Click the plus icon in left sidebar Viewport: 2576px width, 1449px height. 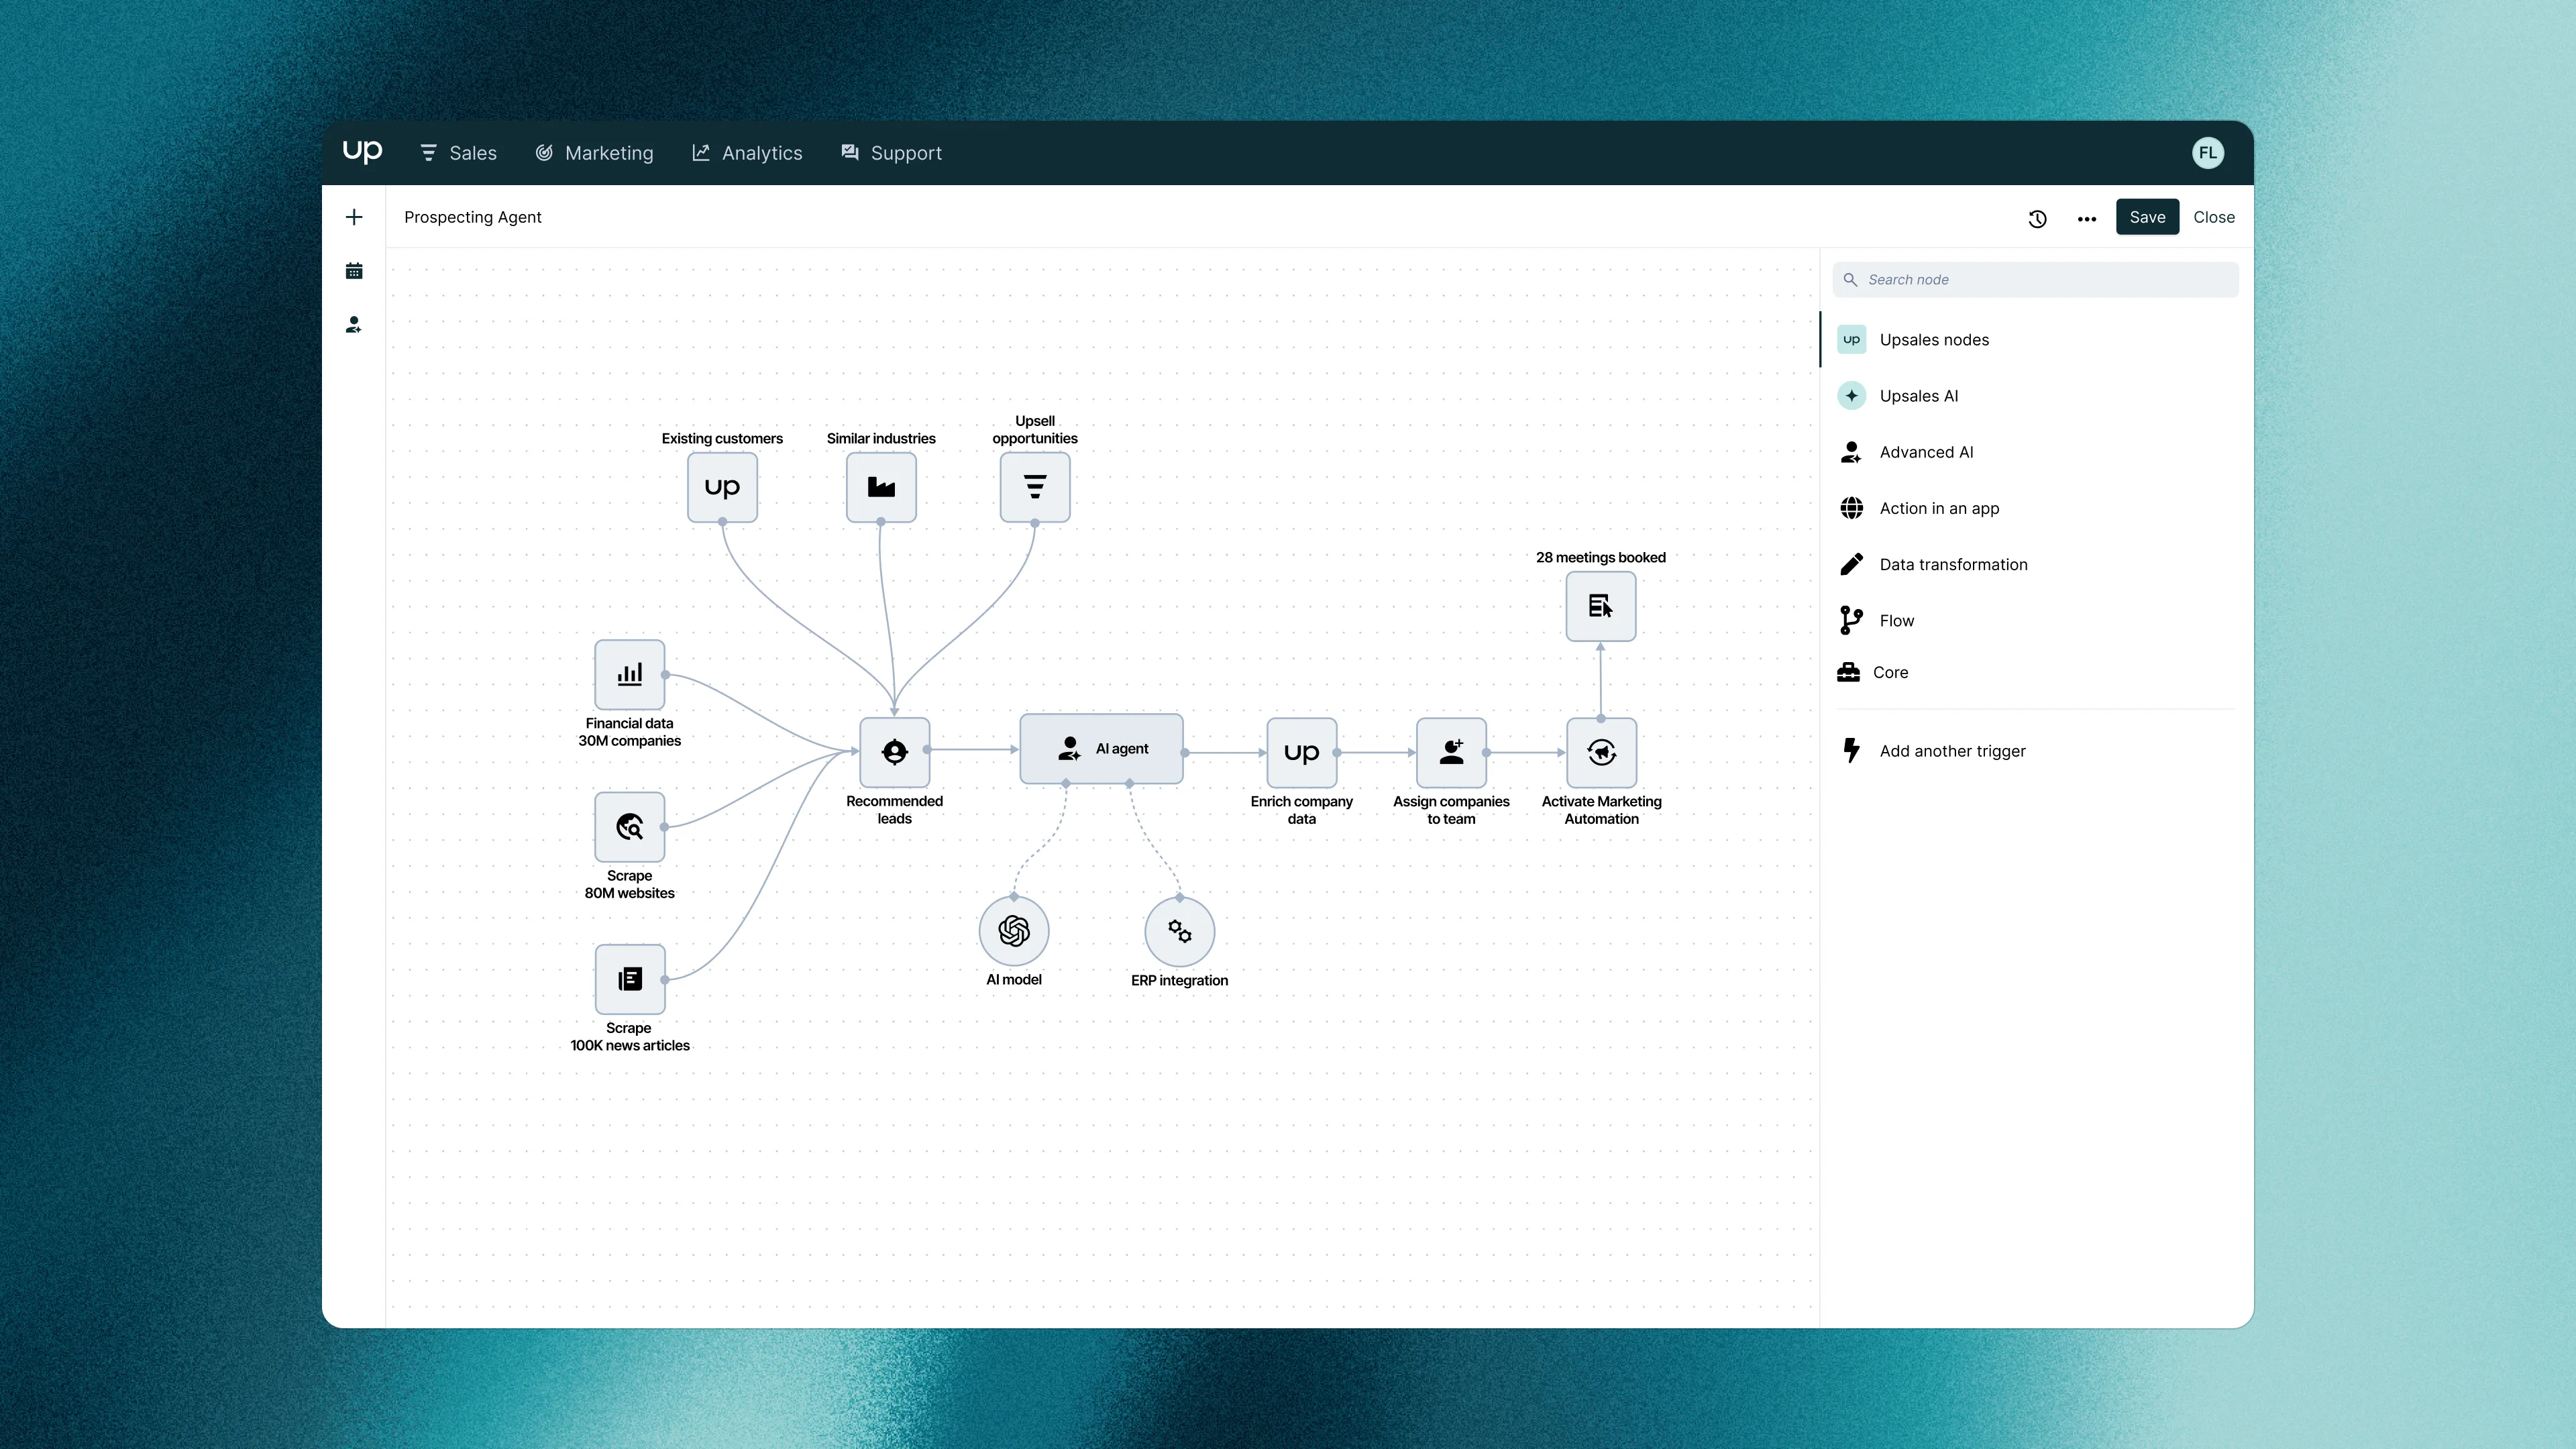[x=354, y=217]
